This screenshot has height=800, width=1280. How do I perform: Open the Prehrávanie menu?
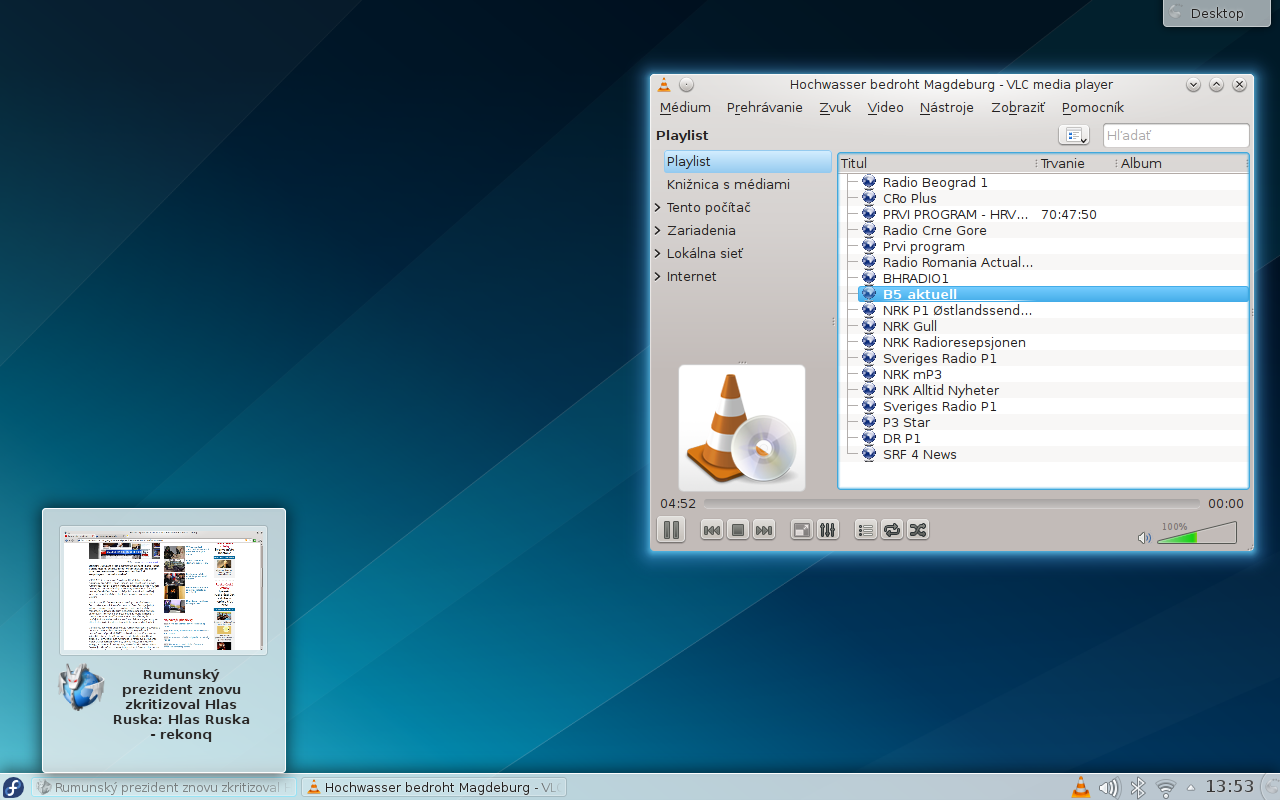click(765, 107)
